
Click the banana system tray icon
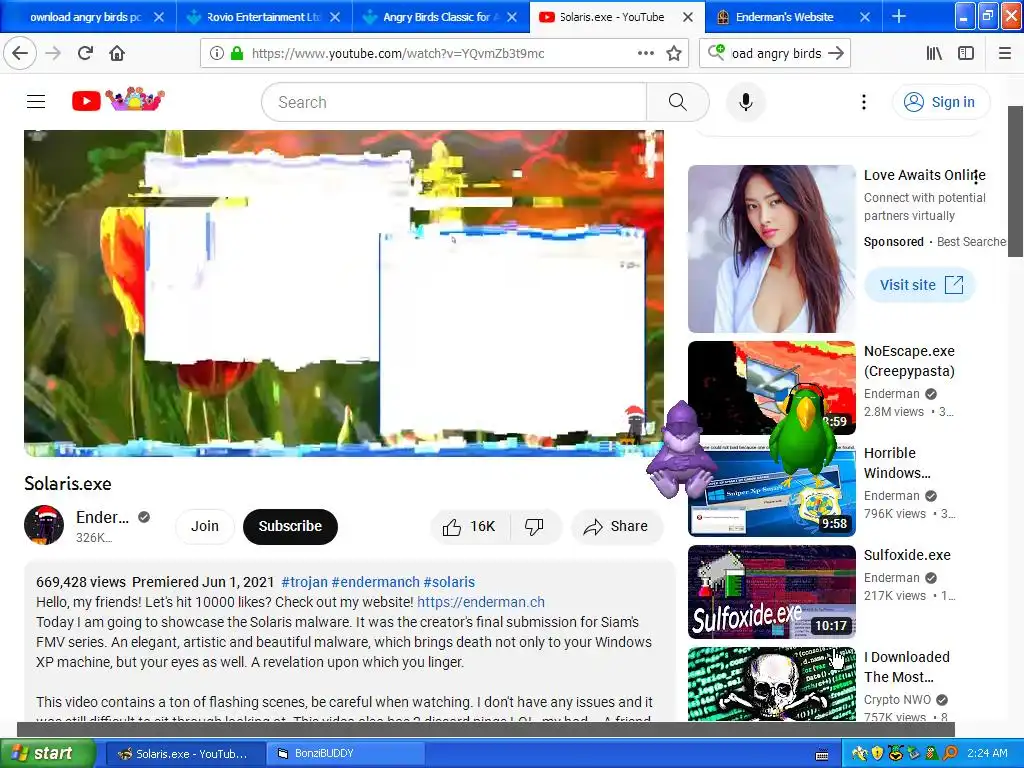click(x=859, y=754)
